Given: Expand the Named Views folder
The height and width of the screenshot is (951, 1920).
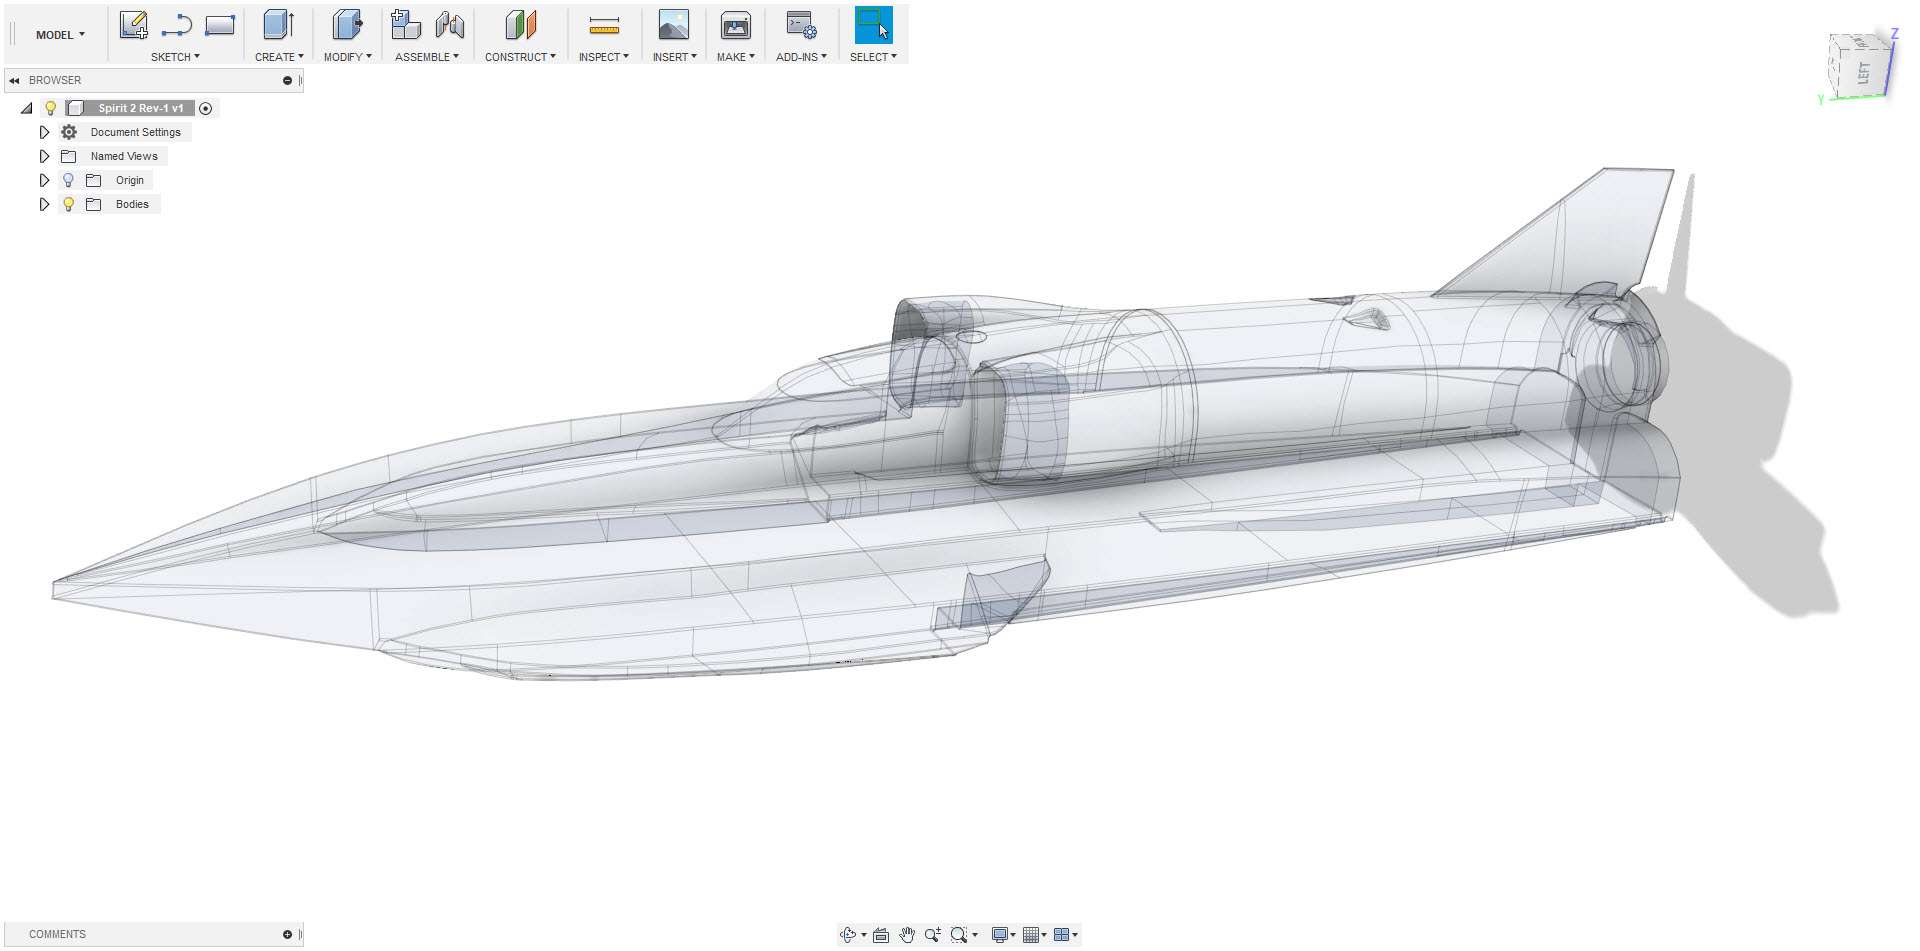Looking at the screenshot, I should pyautogui.click(x=44, y=156).
